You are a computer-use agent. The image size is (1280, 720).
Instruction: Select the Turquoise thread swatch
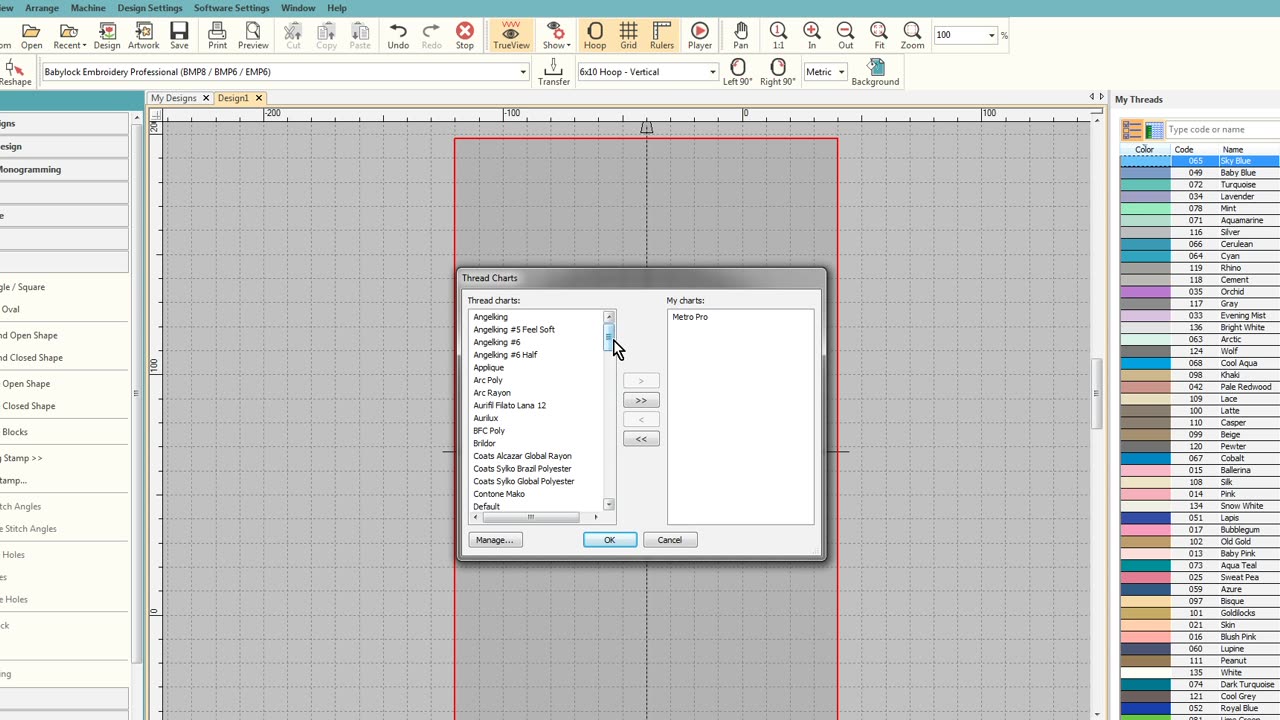click(x=1145, y=185)
